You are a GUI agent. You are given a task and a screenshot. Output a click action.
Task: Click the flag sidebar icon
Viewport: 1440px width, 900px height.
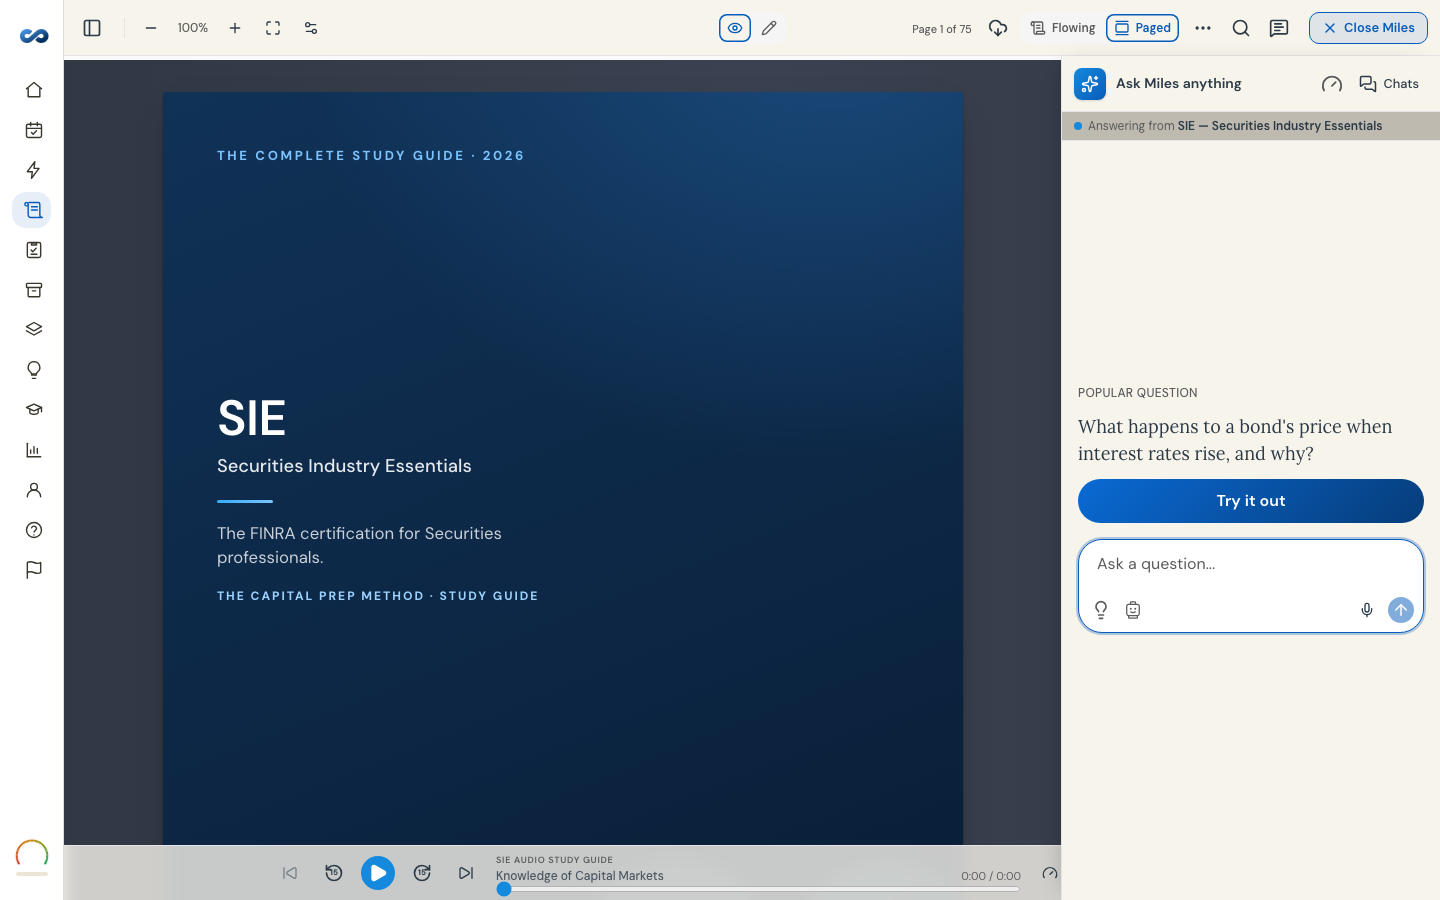pyautogui.click(x=34, y=570)
